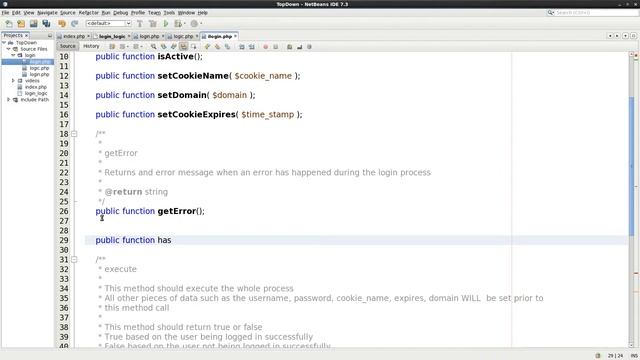
Task: Switch to the logic.php editor tab
Action: click(183, 36)
